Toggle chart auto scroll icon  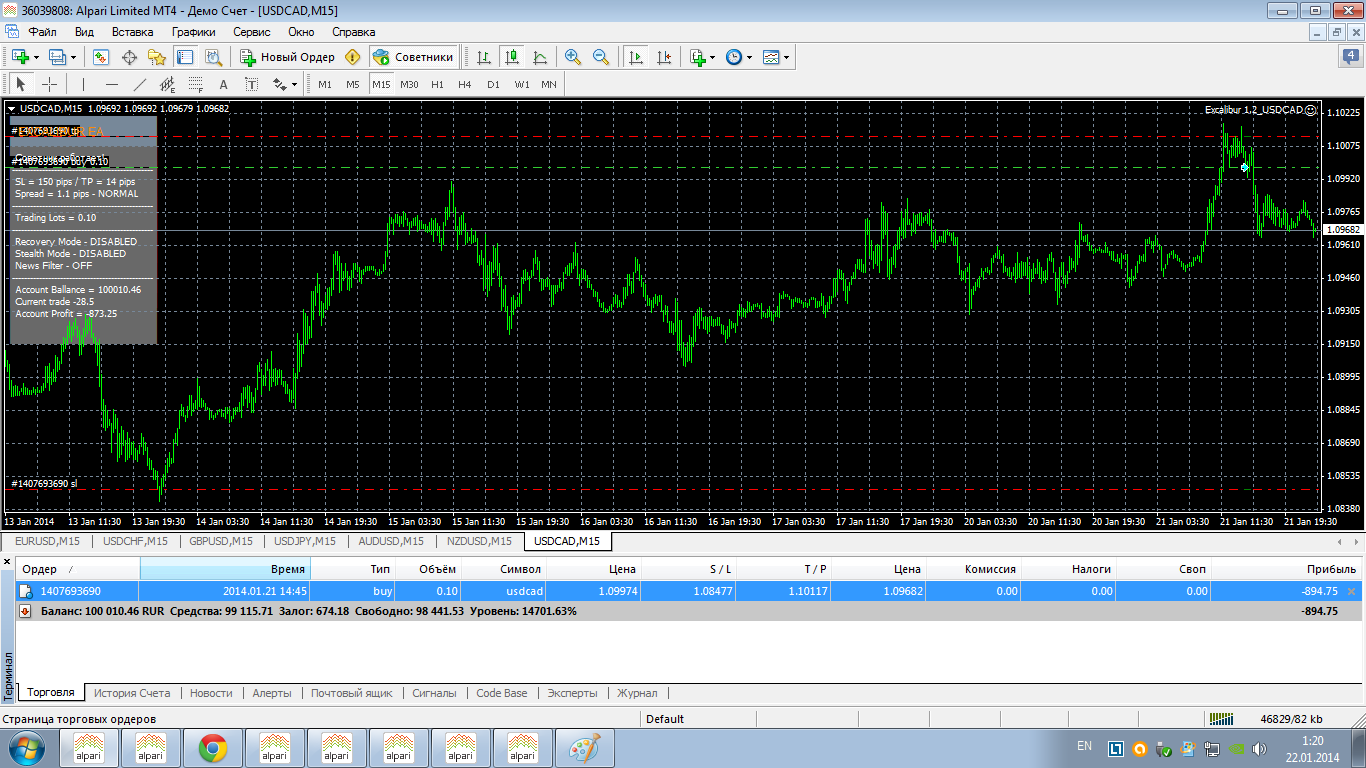pos(635,57)
